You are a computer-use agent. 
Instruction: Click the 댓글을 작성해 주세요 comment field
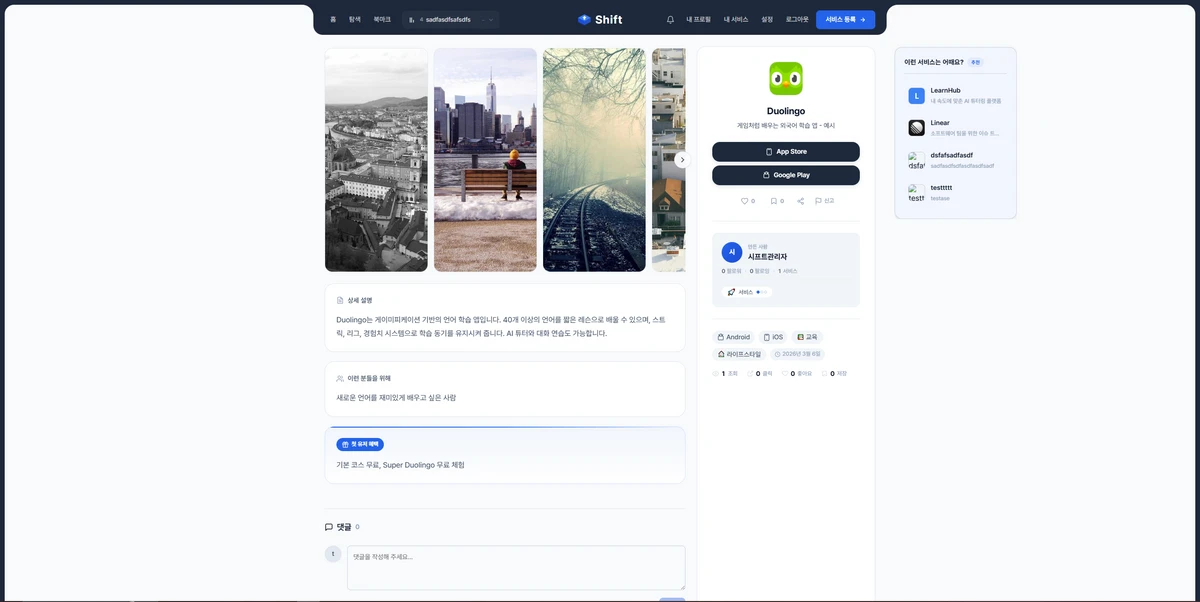pyautogui.click(x=516, y=567)
